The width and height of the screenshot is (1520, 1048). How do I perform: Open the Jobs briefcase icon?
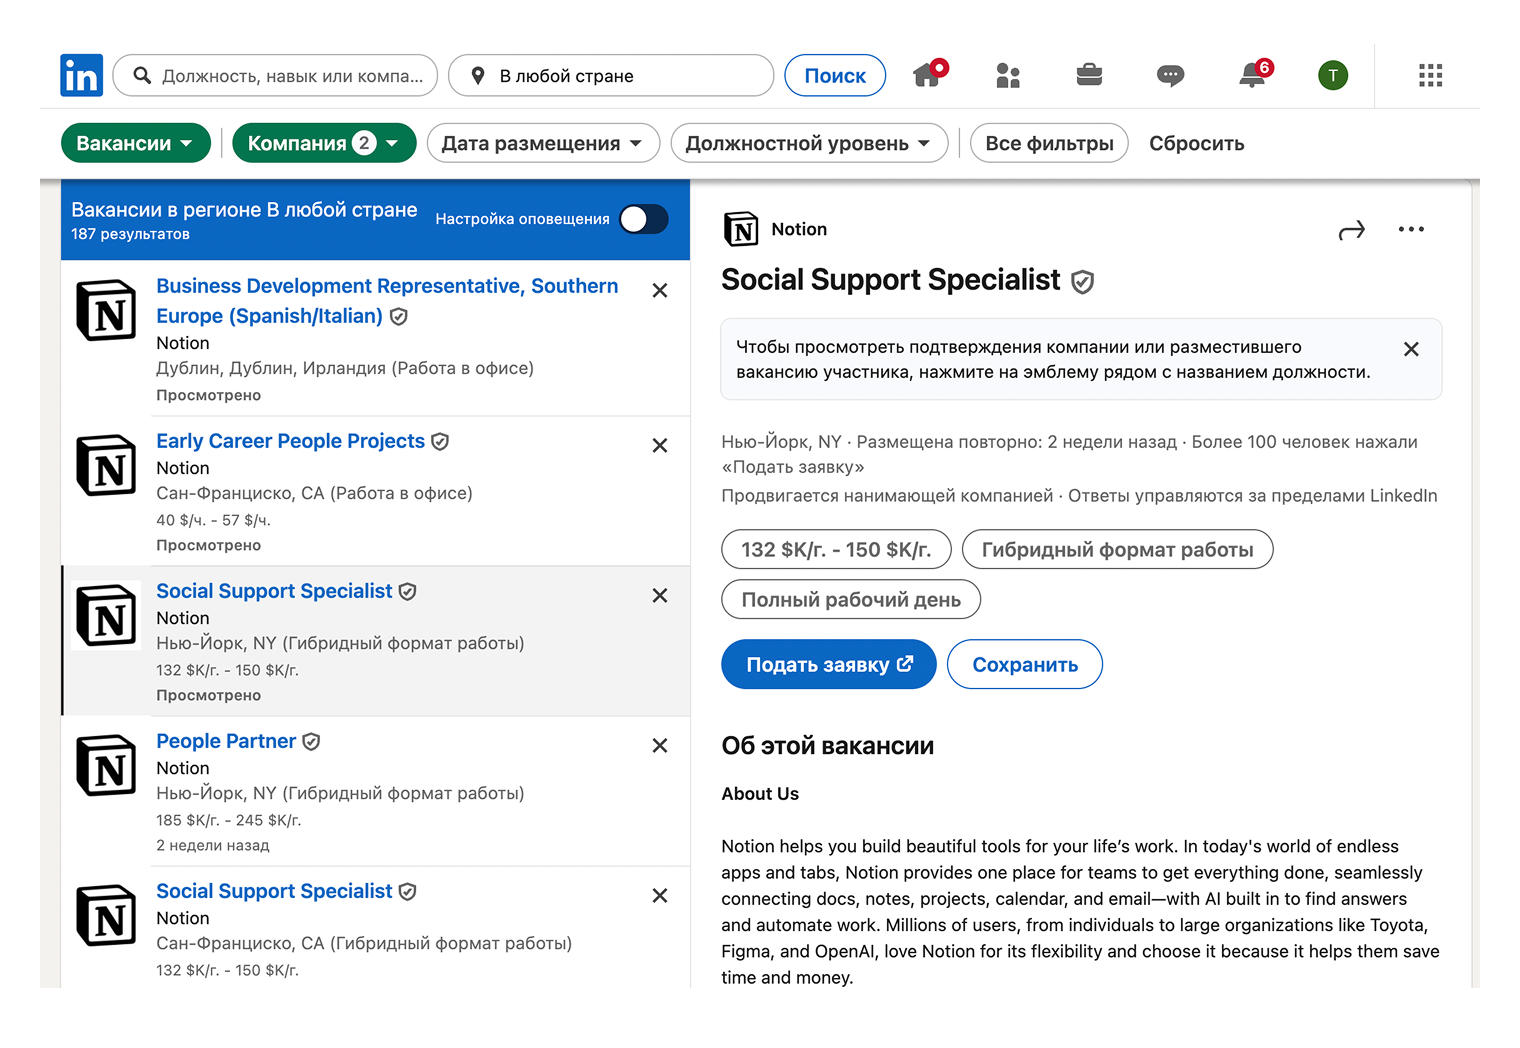point(1089,75)
